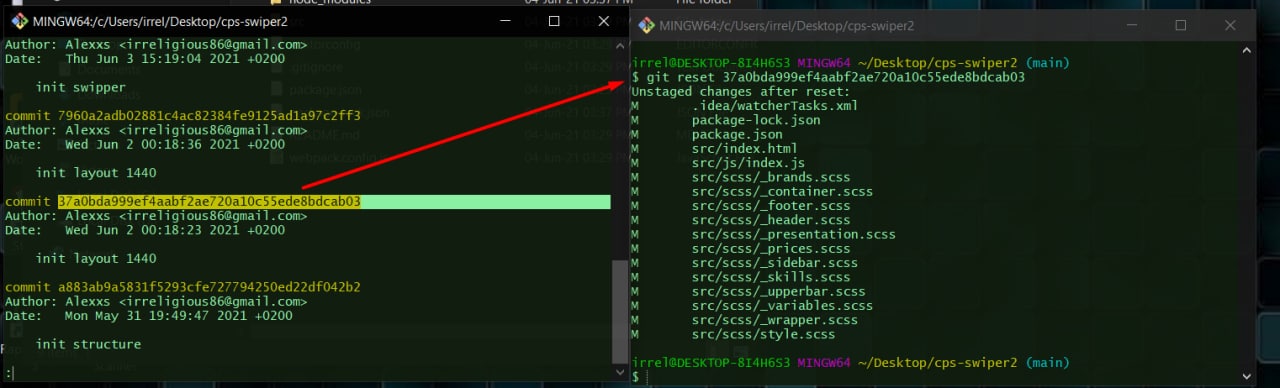Click the left terminal title bar text
The image size is (1280, 388).
pos(160,21)
